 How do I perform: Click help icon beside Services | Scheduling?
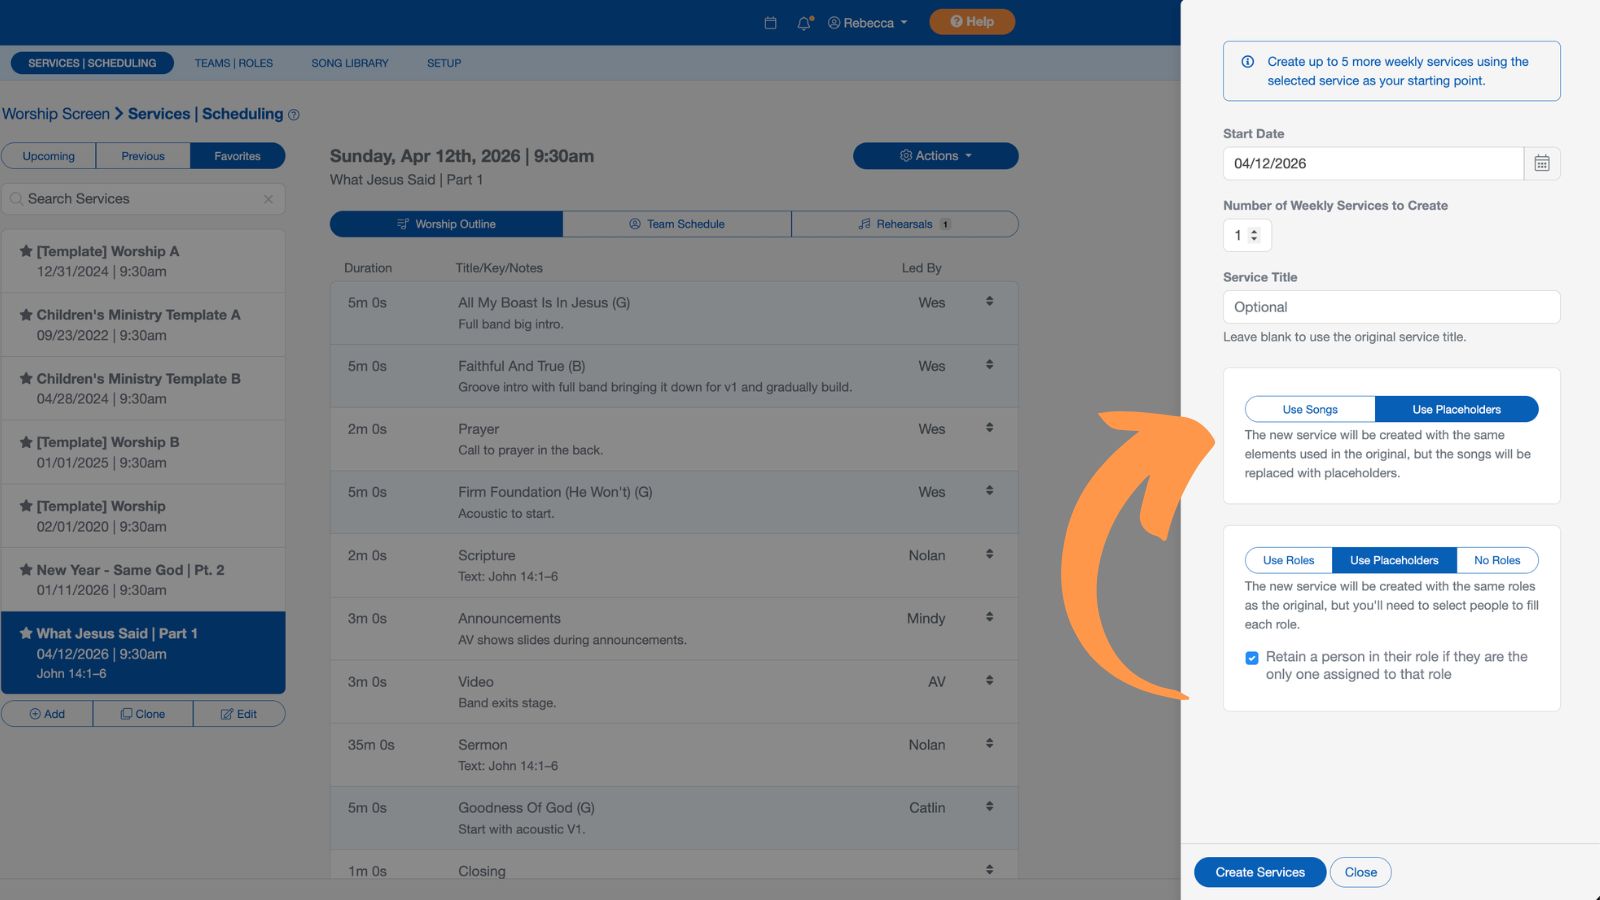pos(294,115)
